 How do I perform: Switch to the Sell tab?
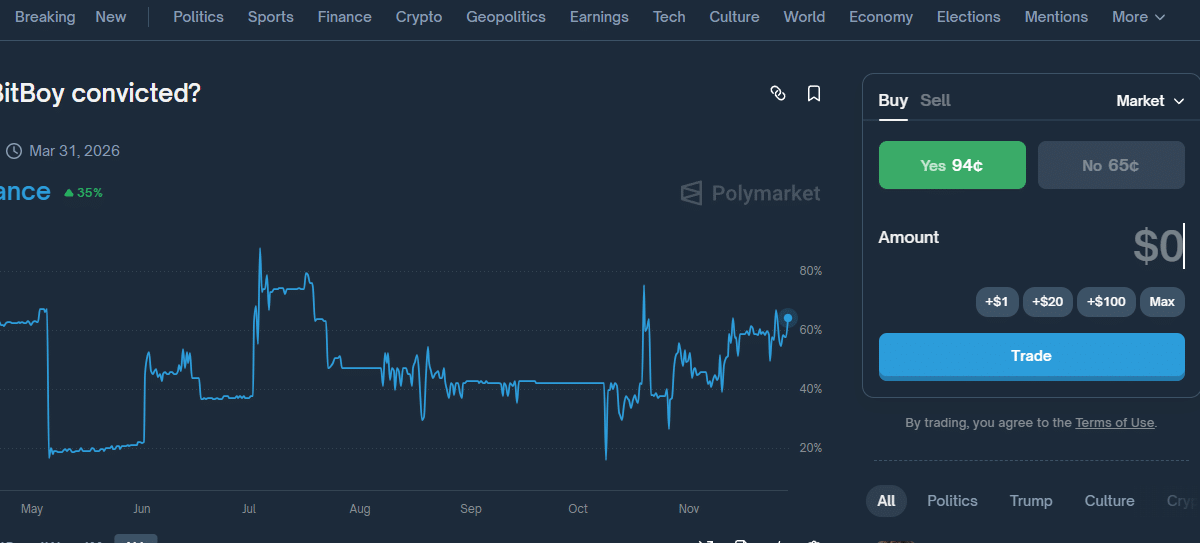tap(935, 100)
